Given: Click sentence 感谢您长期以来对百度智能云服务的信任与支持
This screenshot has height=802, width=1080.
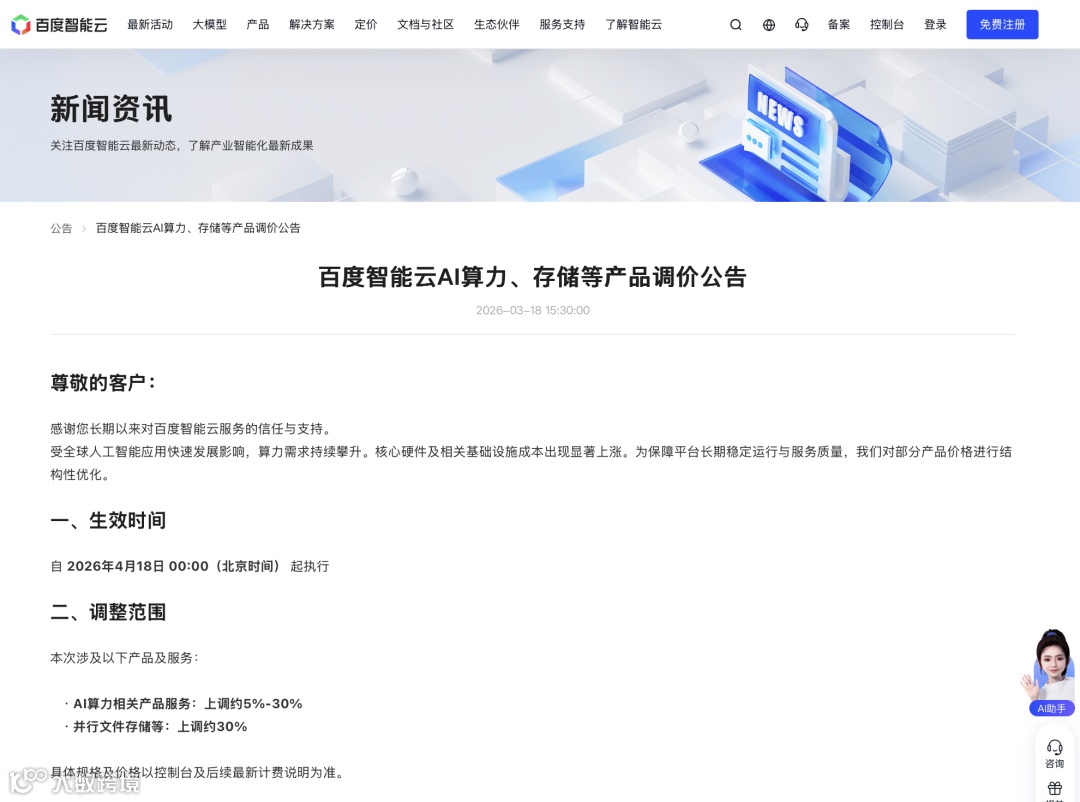Looking at the screenshot, I should [x=191, y=429].
